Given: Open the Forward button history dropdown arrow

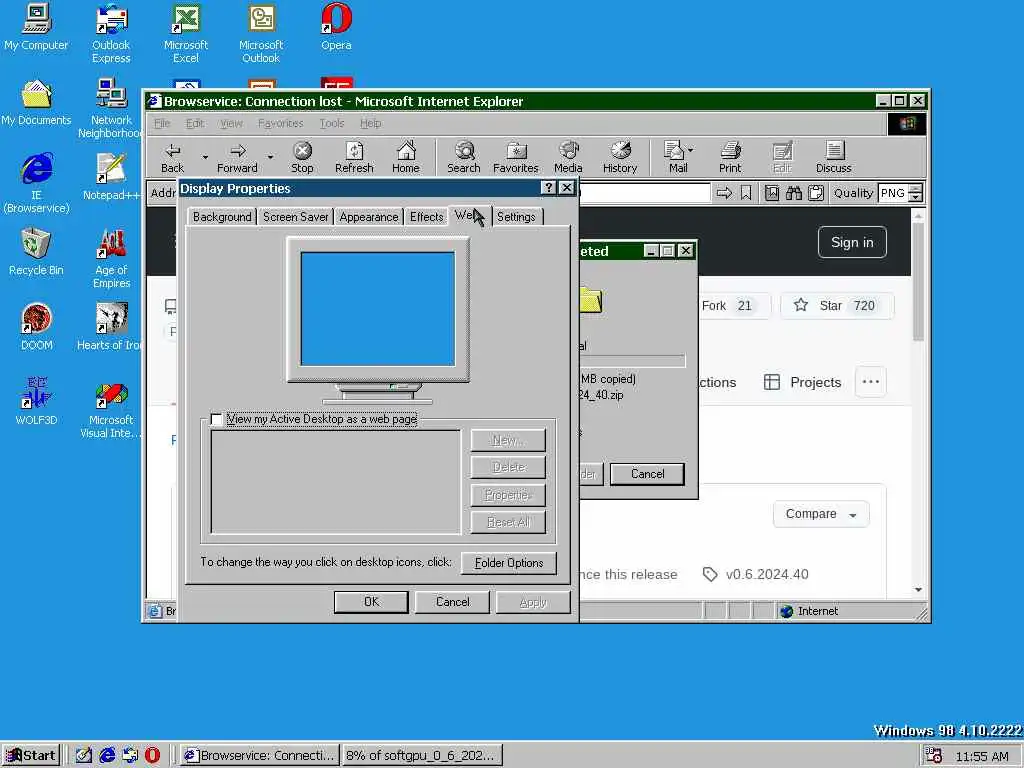Looking at the screenshot, I should point(270,157).
